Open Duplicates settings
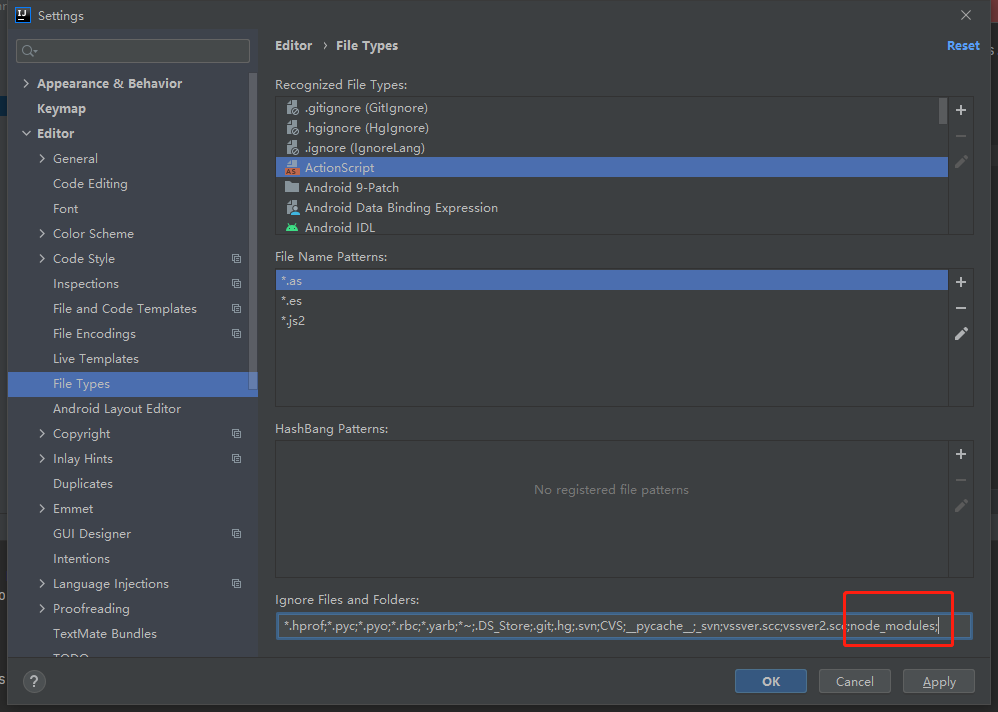Image resolution: width=998 pixels, height=712 pixels. pos(83,484)
